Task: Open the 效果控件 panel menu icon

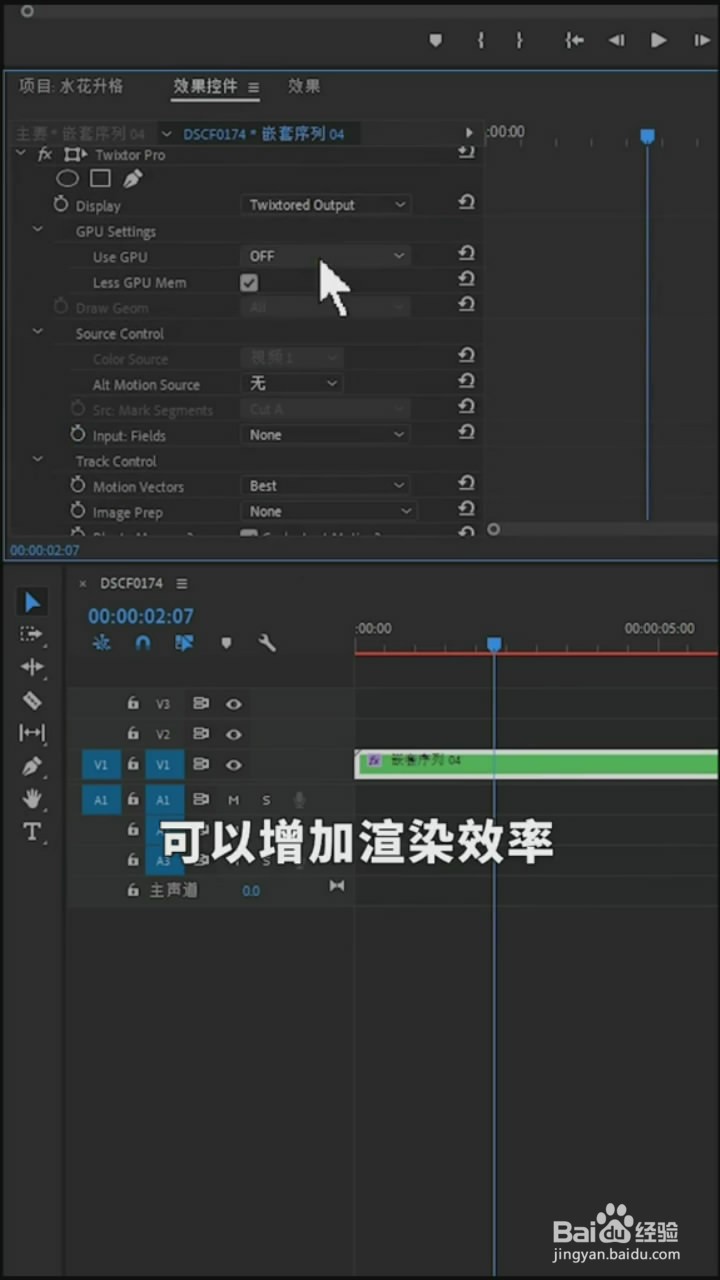Action: tap(253, 87)
